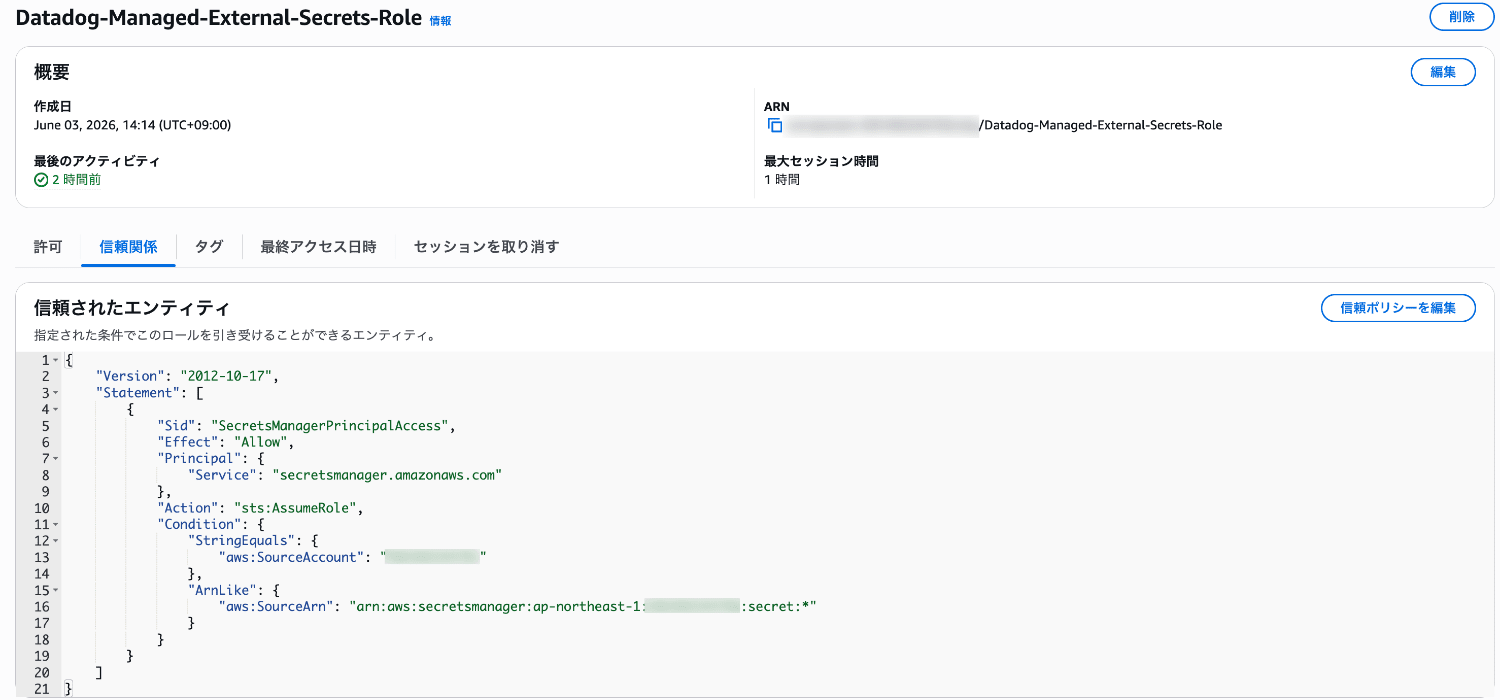Click the 最大セッション時間 label
Image resolution: width=1500 pixels, height=700 pixels.
point(821,161)
